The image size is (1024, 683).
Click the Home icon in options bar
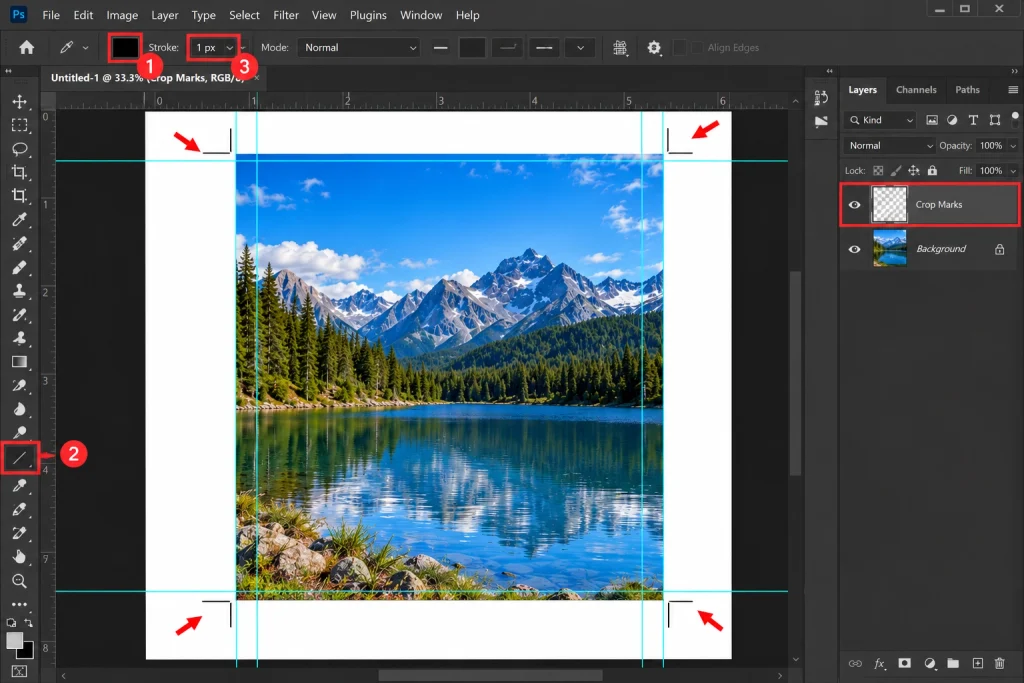pyautogui.click(x=27, y=48)
